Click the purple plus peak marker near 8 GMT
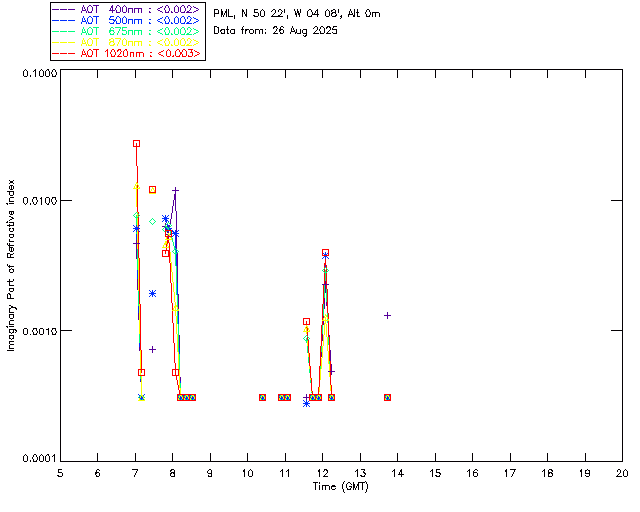The height and width of the screenshot is (512, 640). [x=176, y=190]
